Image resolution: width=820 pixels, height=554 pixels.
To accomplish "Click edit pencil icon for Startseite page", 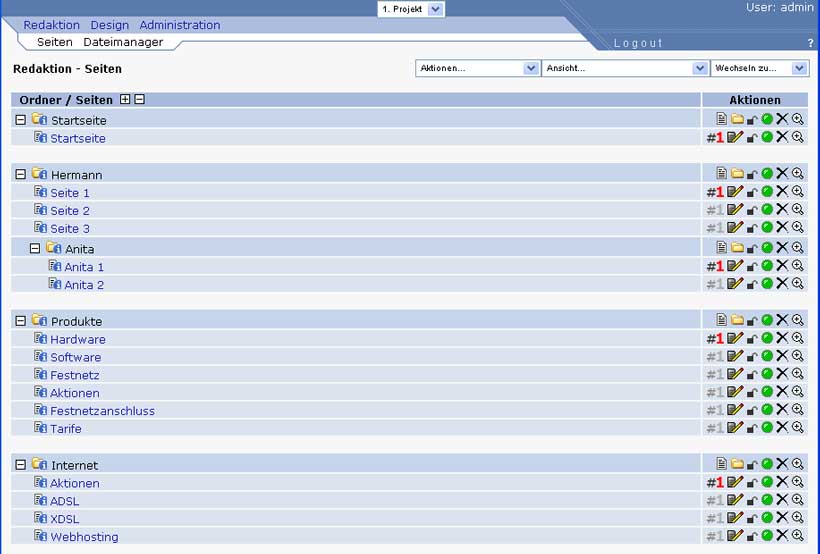I will (735, 137).
